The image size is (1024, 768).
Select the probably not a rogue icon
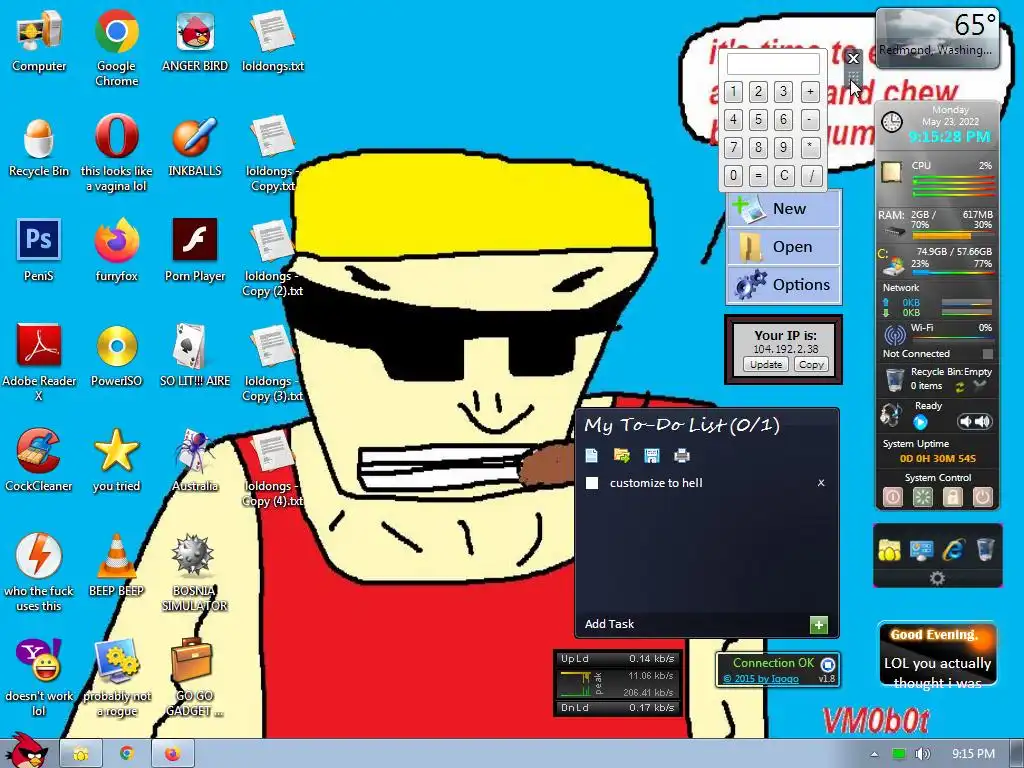pos(116,678)
